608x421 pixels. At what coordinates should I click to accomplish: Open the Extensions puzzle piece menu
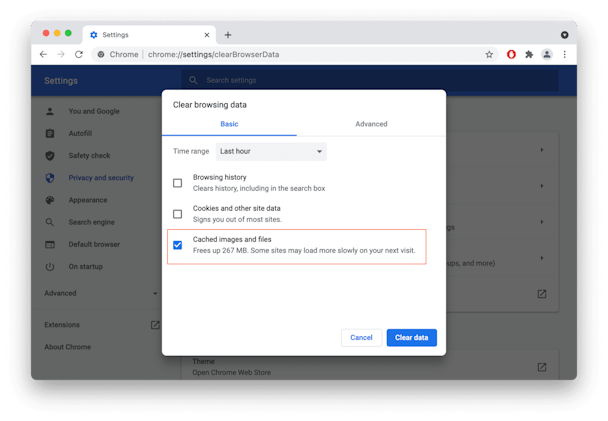pyautogui.click(x=529, y=54)
